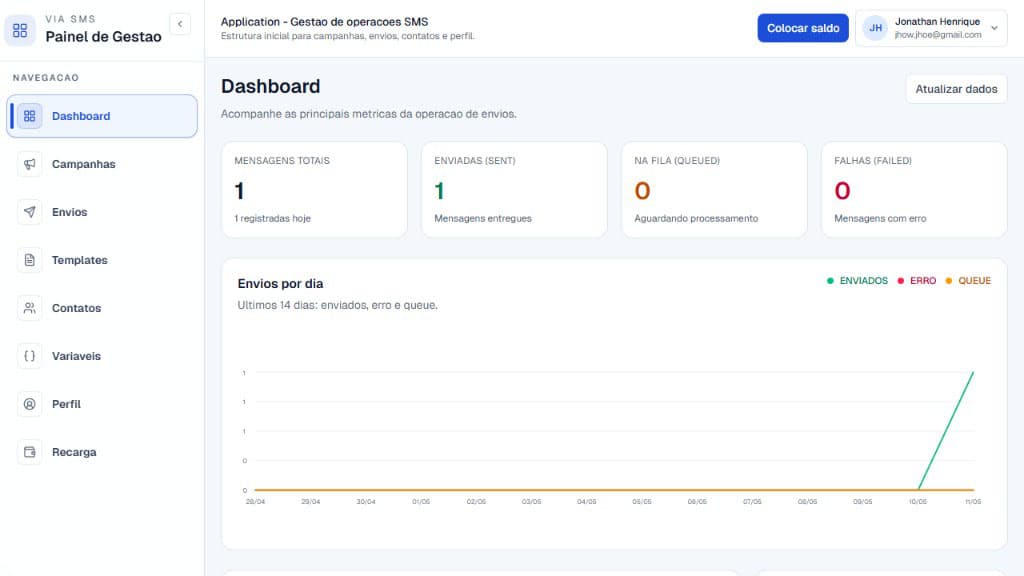Click the Dashboard grid icon in the sidebar
The image size is (1024, 576).
click(x=29, y=116)
